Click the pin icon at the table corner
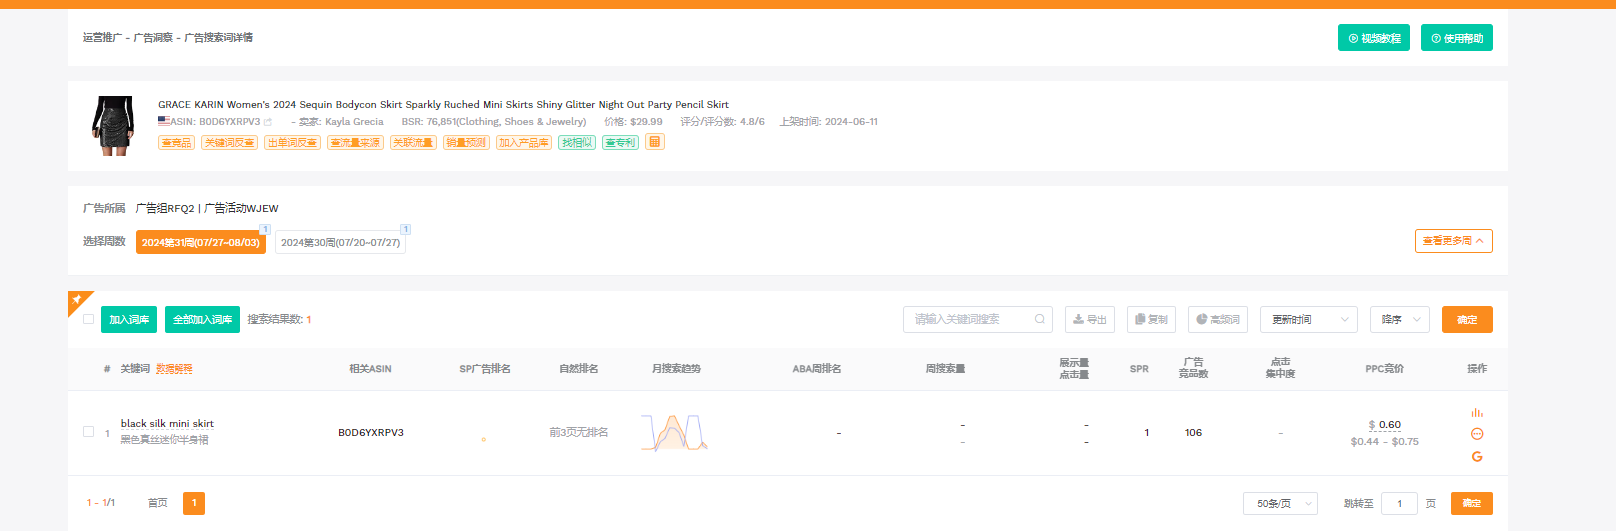The image size is (1616, 531). (x=77, y=300)
